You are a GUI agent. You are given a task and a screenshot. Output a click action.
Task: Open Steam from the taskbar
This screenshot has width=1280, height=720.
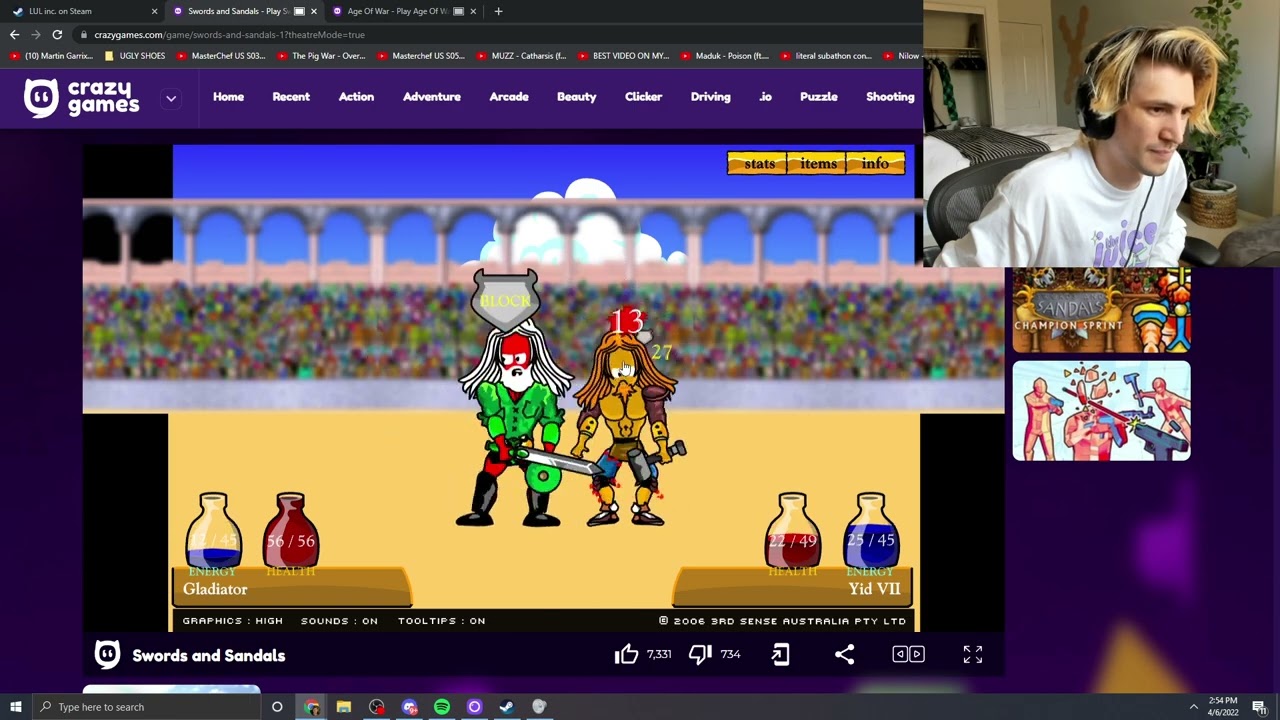tap(507, 707)
